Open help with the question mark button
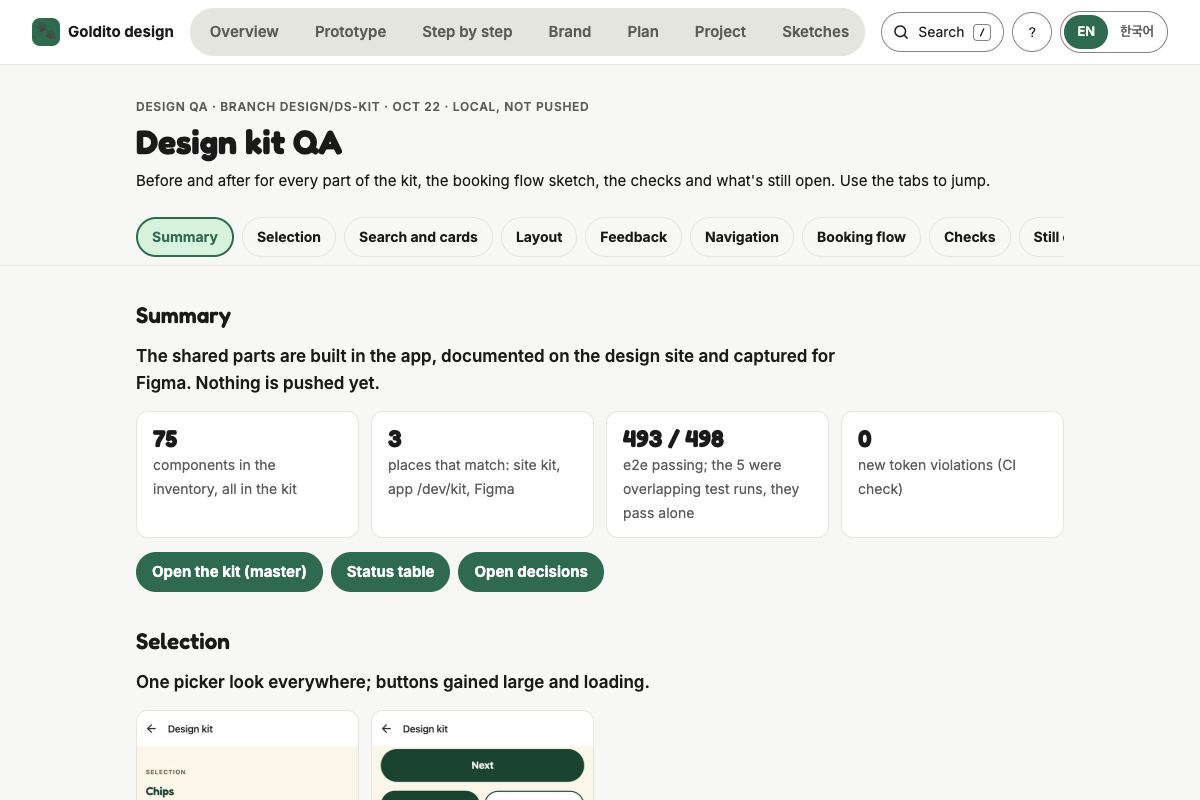The image size is (1200, 800). [1032, 32]
